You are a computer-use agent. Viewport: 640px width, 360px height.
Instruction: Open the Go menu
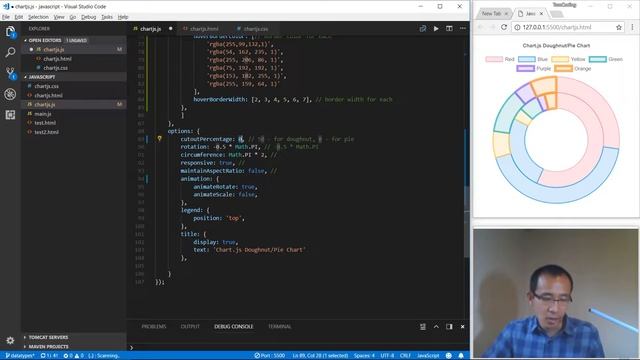pyautogui.click(x=73, y=17)
